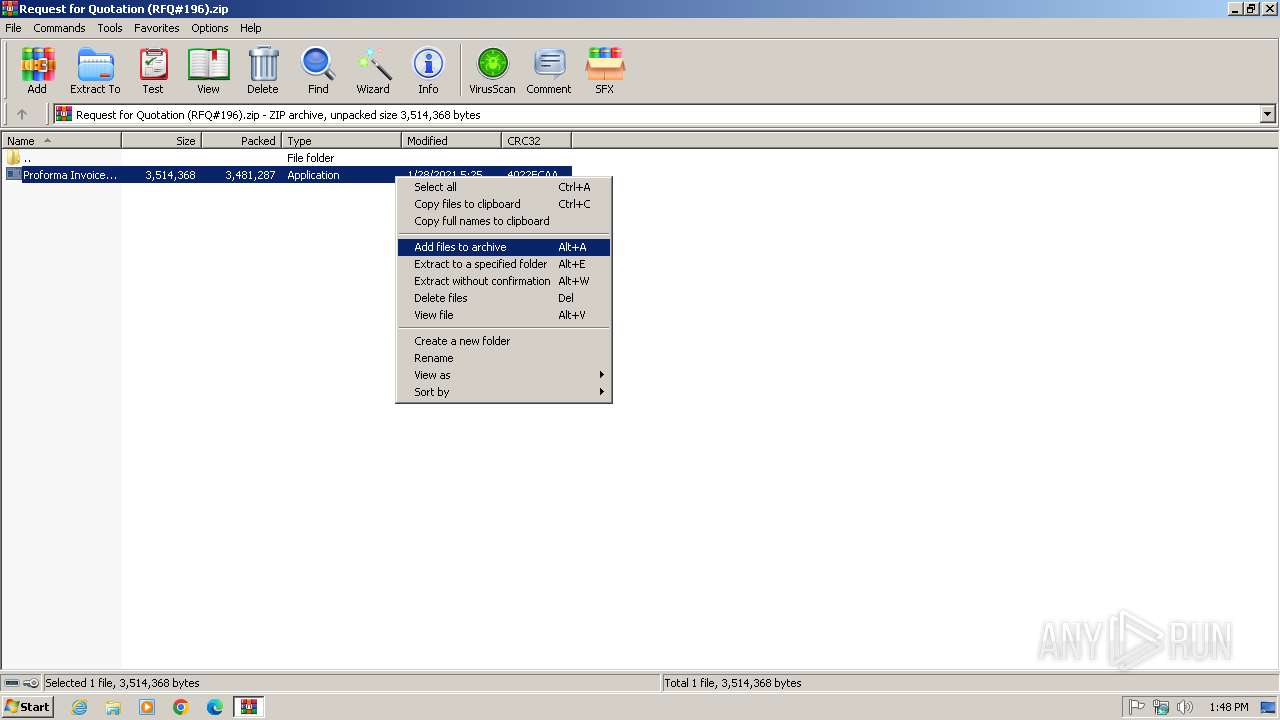Open the Help menu
The width and height of the screenshot is (1280, 720).
pos(251,28)
